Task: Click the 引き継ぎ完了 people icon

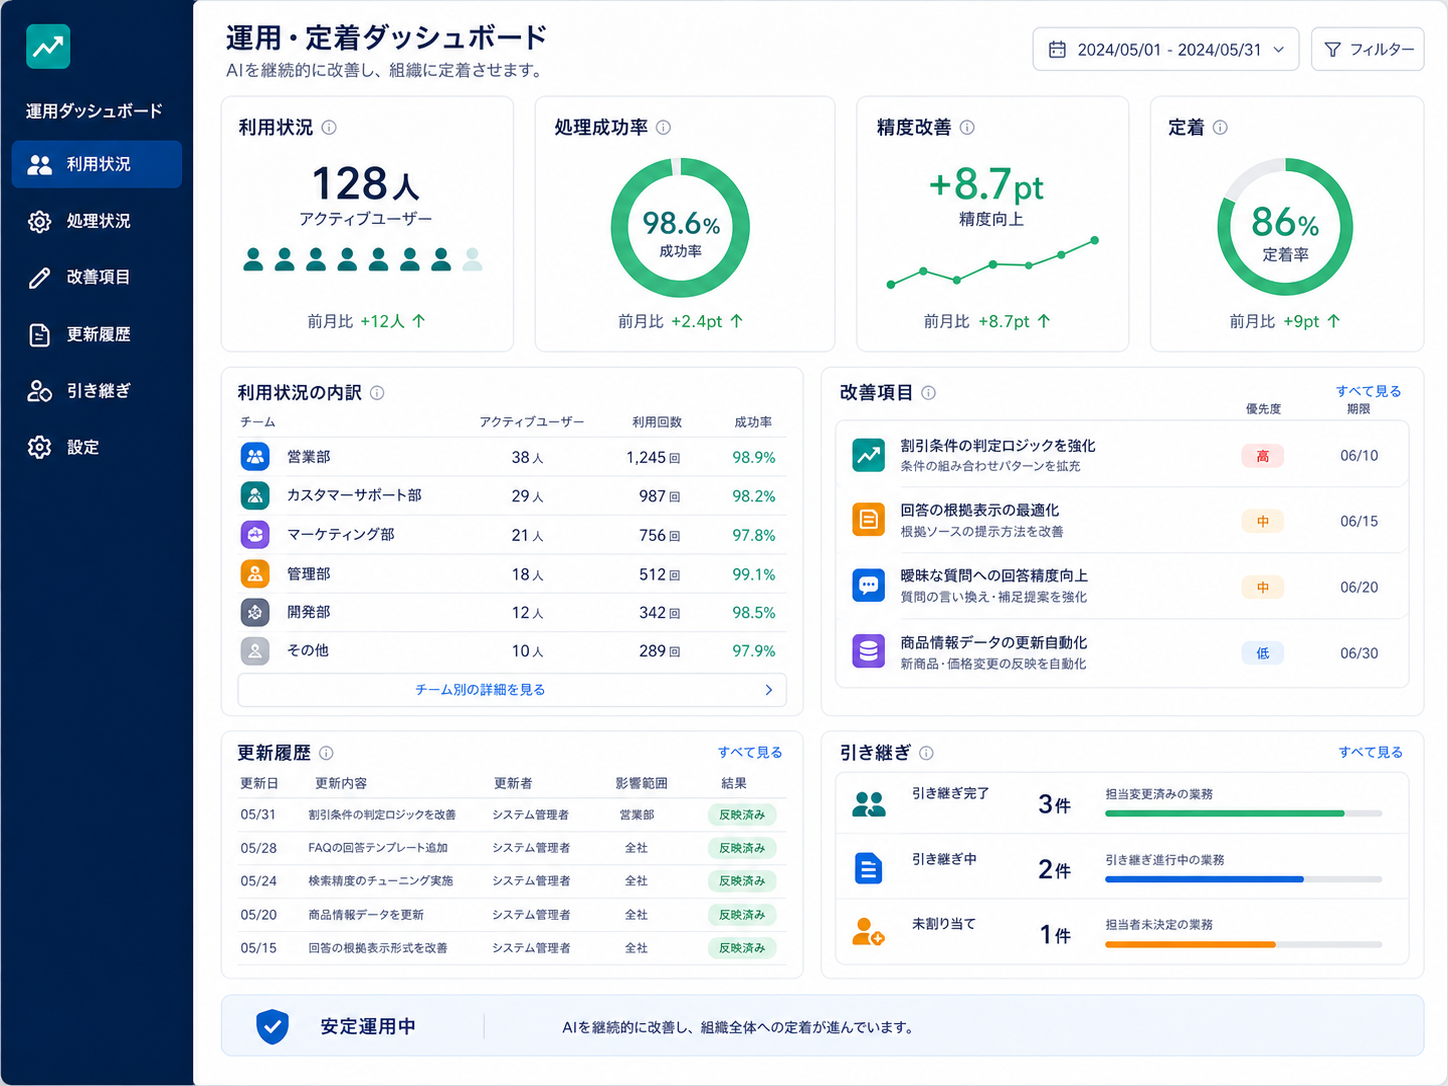Action: point(868,804)
